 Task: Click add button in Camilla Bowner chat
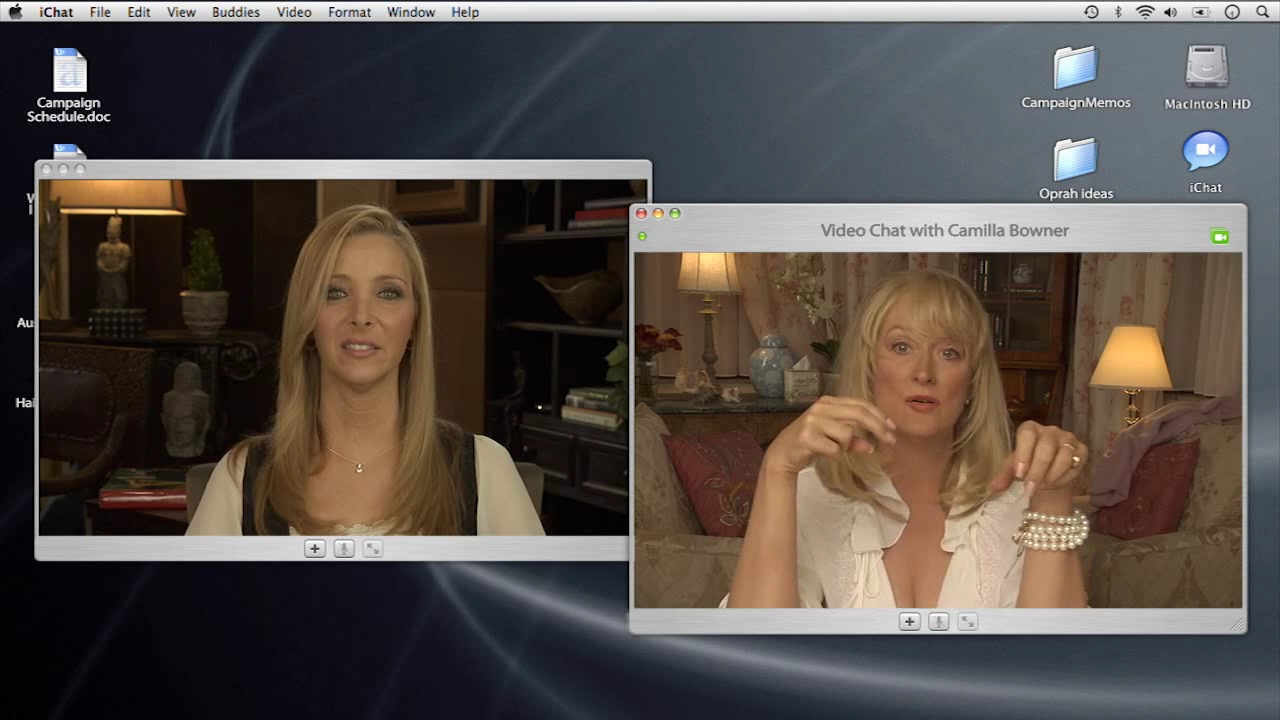[909, 621]
